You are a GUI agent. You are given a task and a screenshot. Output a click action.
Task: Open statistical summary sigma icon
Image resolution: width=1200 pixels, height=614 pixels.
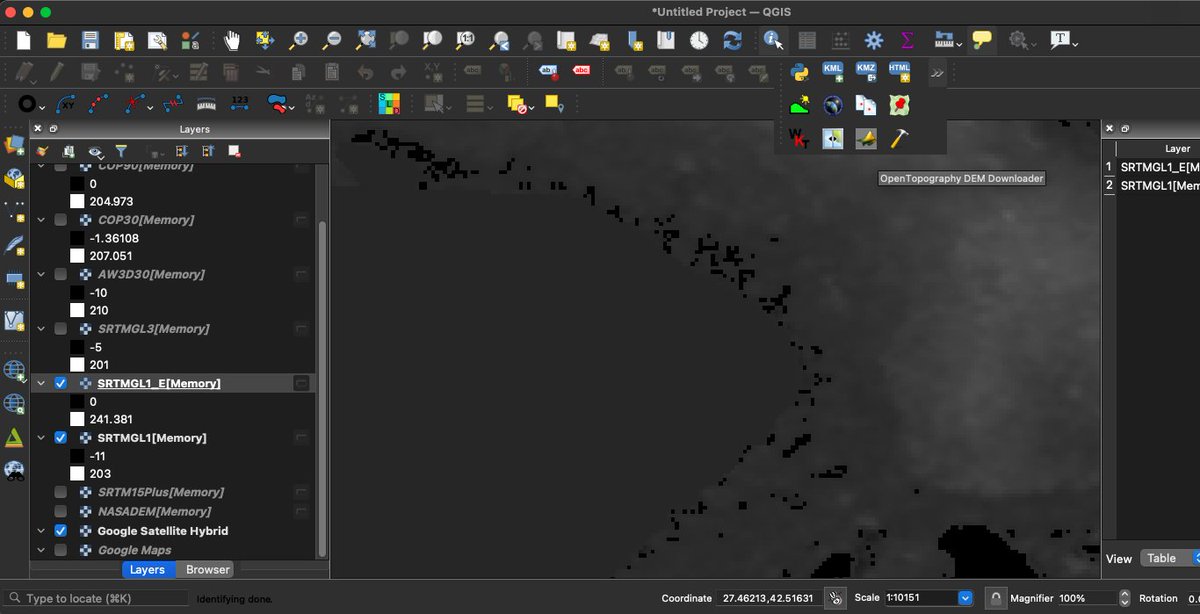[907, 40]
